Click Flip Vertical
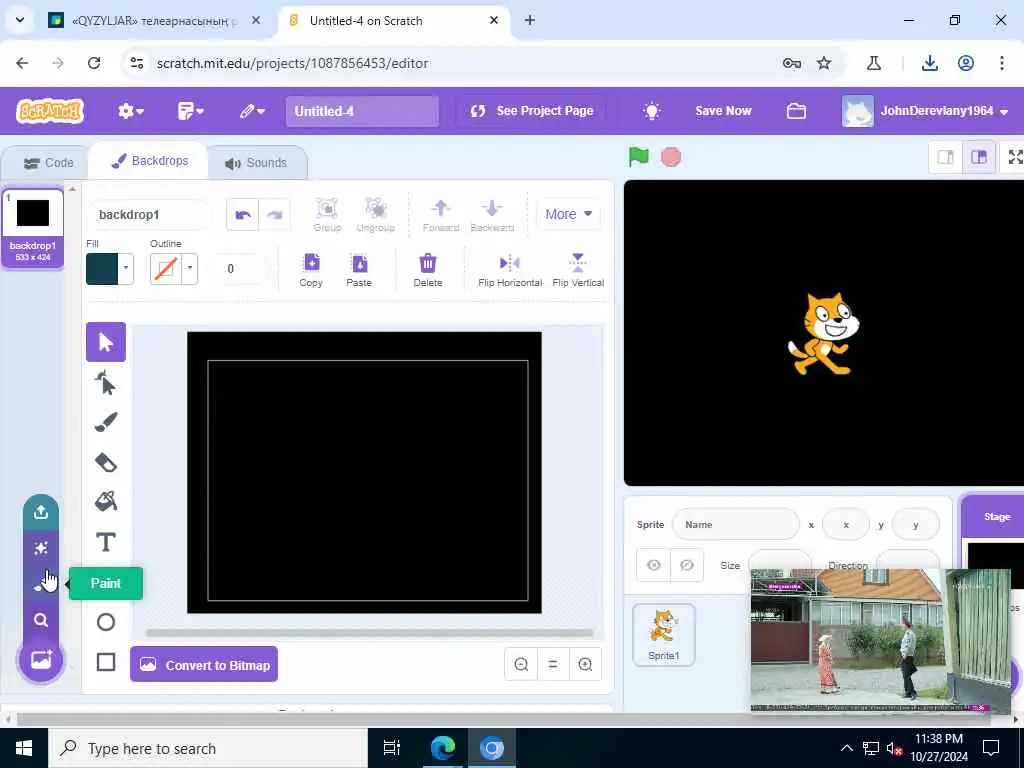 578,270
